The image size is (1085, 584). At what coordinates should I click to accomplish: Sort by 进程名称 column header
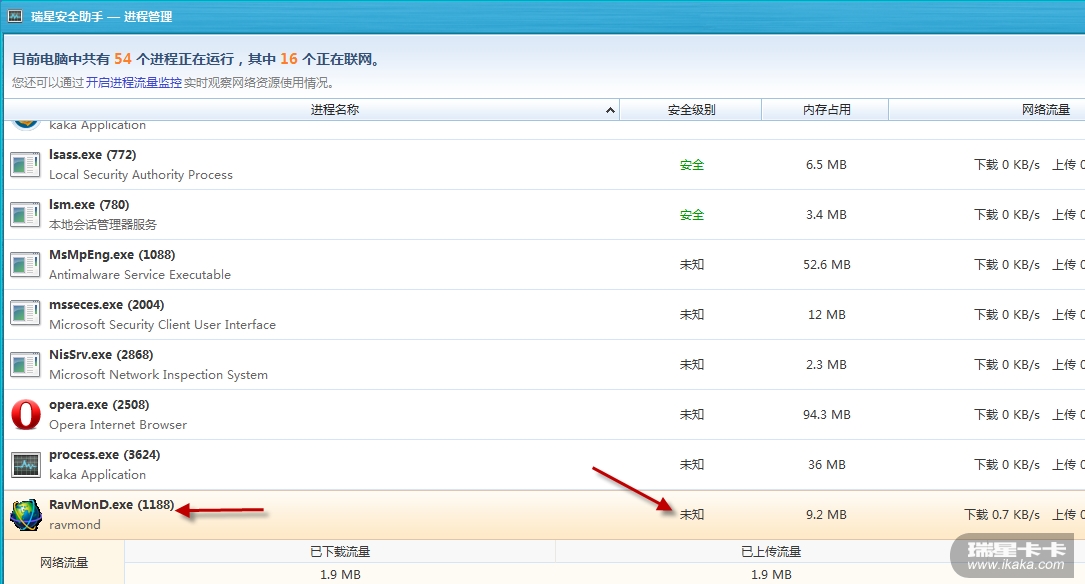[x=311, y=109]
